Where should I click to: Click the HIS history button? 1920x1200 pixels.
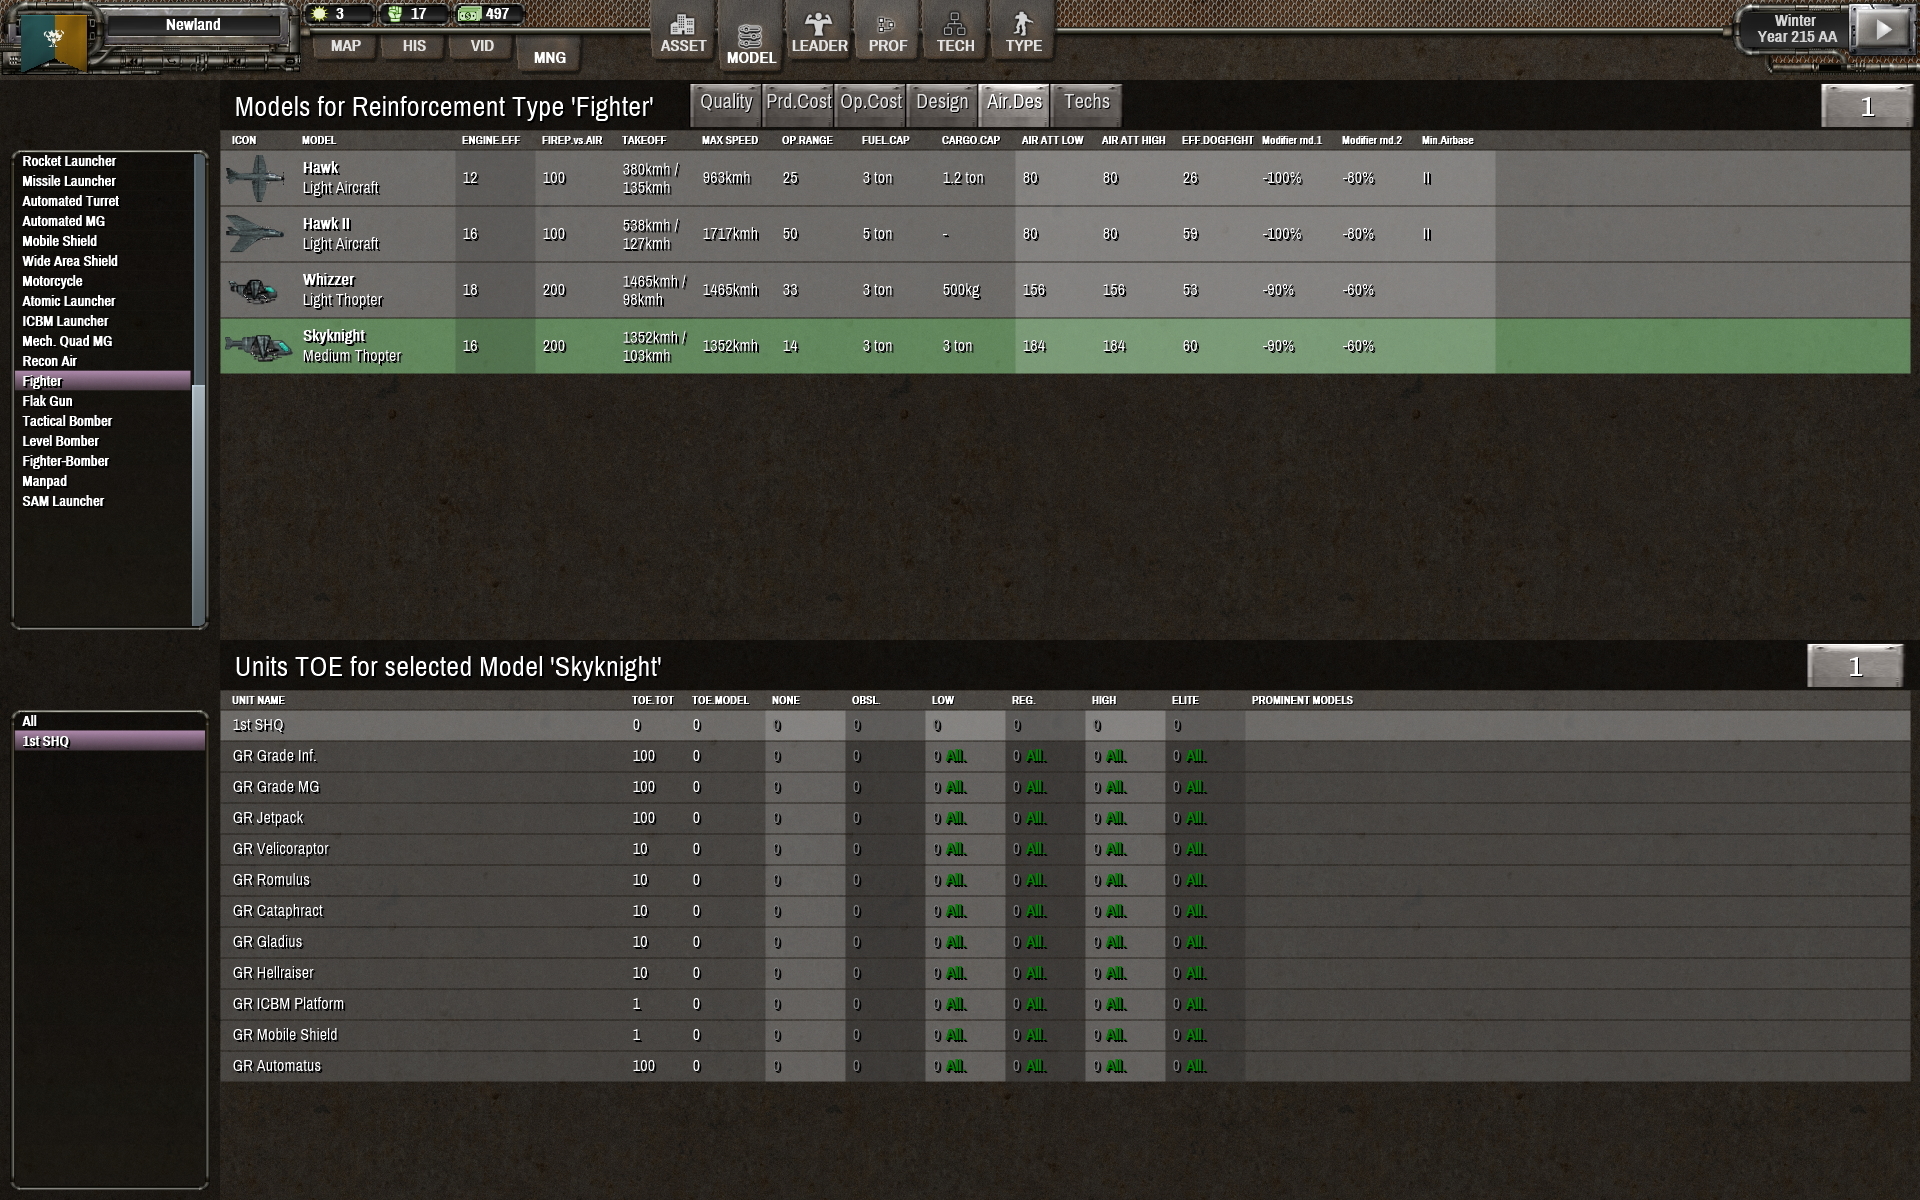coord(414,46)
